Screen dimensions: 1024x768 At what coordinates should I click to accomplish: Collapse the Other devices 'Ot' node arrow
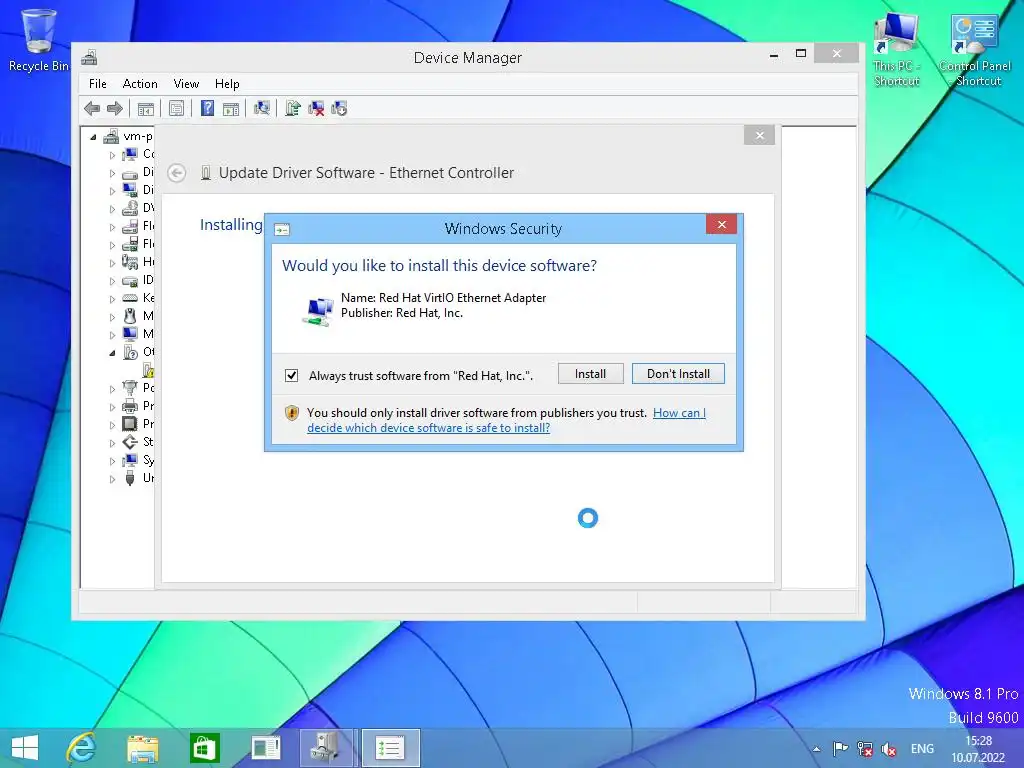pos(112,353)
